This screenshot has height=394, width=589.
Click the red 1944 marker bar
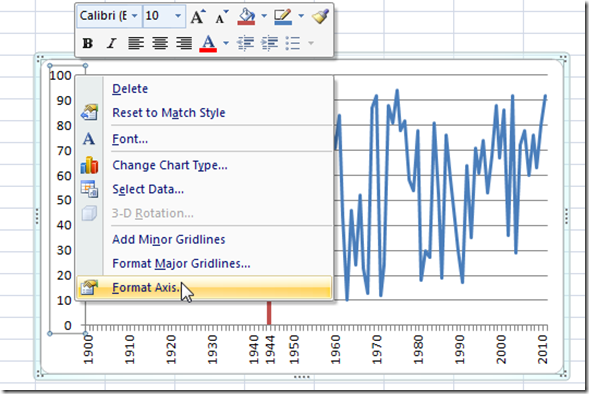click(x=269, y=312)
